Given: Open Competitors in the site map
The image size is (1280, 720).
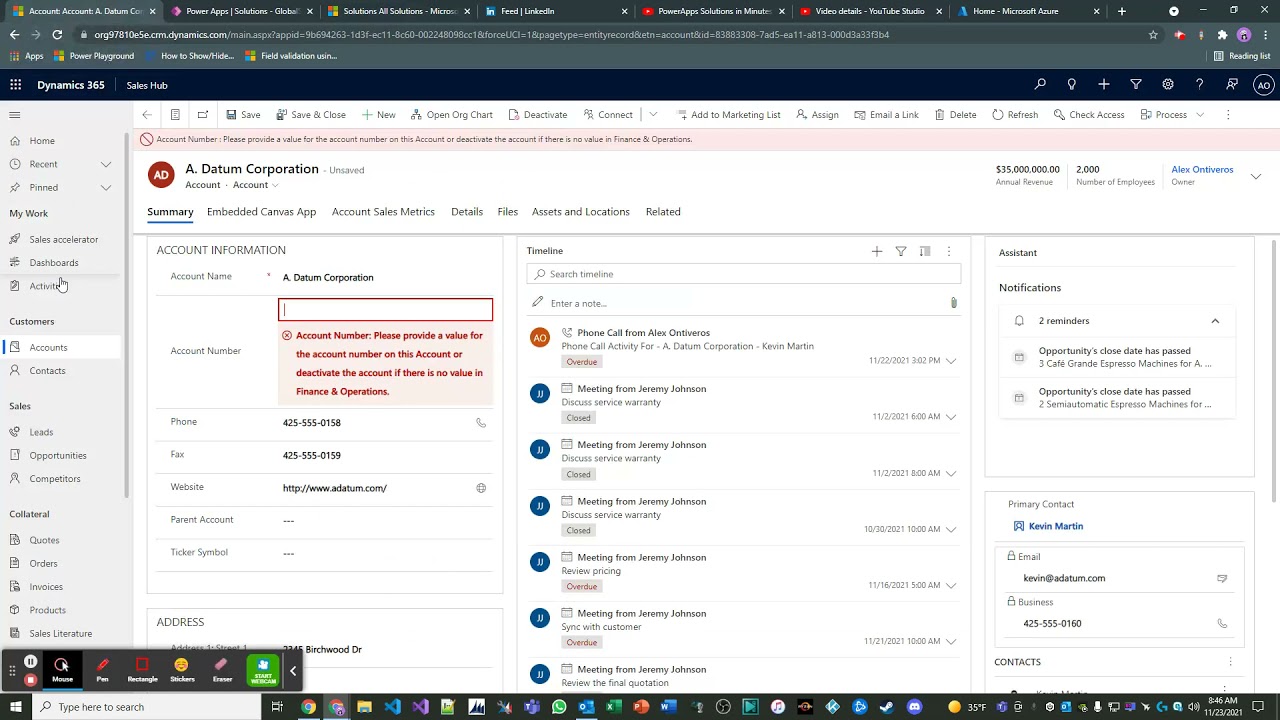Looking at the screenshot, I should click(x=55, y=479).
